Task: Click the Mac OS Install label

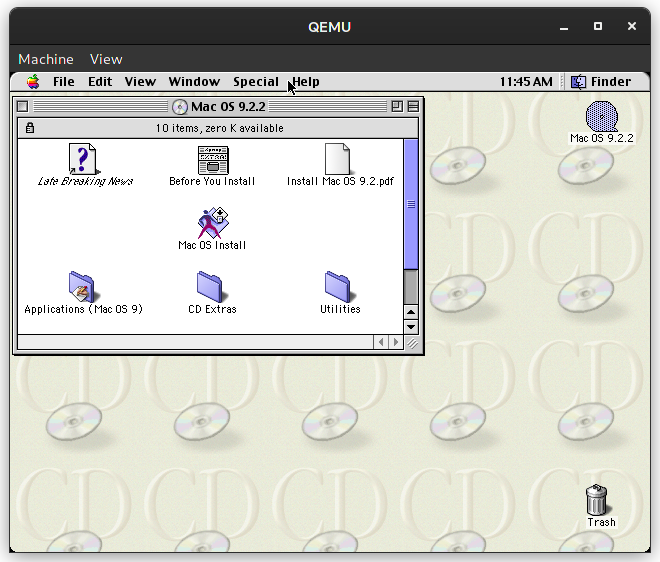Action: tap(212, 245)
